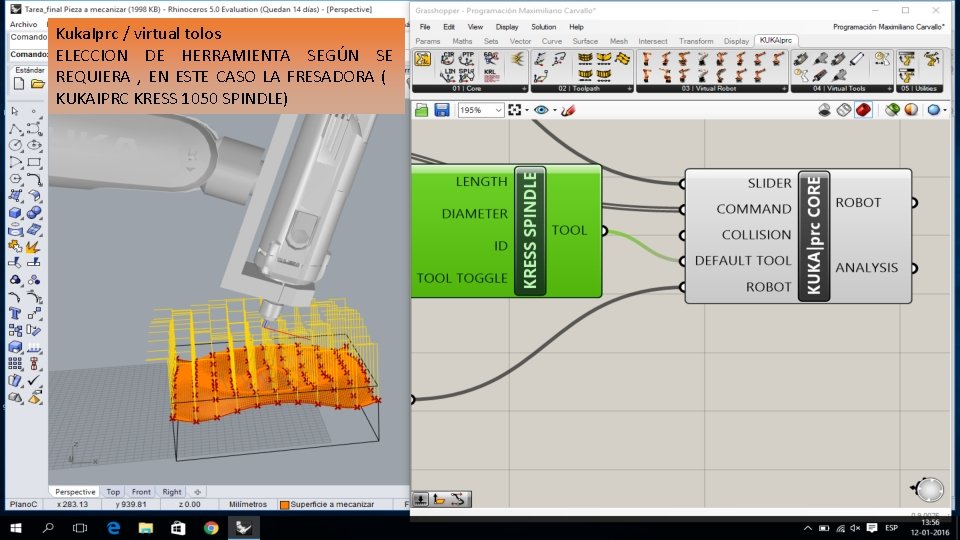Open Chrome from the taskbar
The height and width of the screenshot is (540, 960).
[211, 528]
